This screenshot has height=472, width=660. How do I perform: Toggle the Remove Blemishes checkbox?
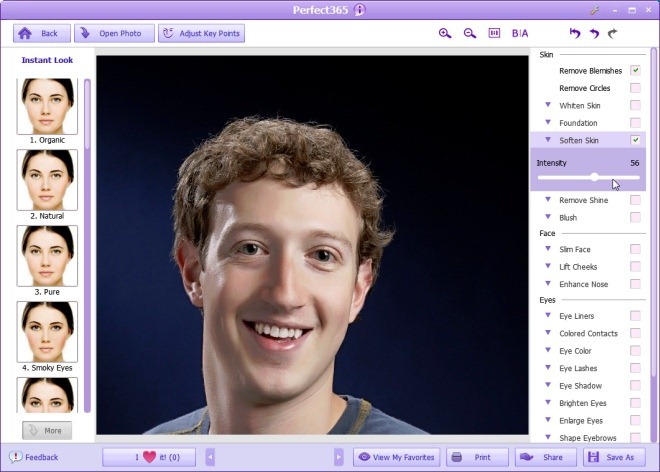click(x=635, y=70)
